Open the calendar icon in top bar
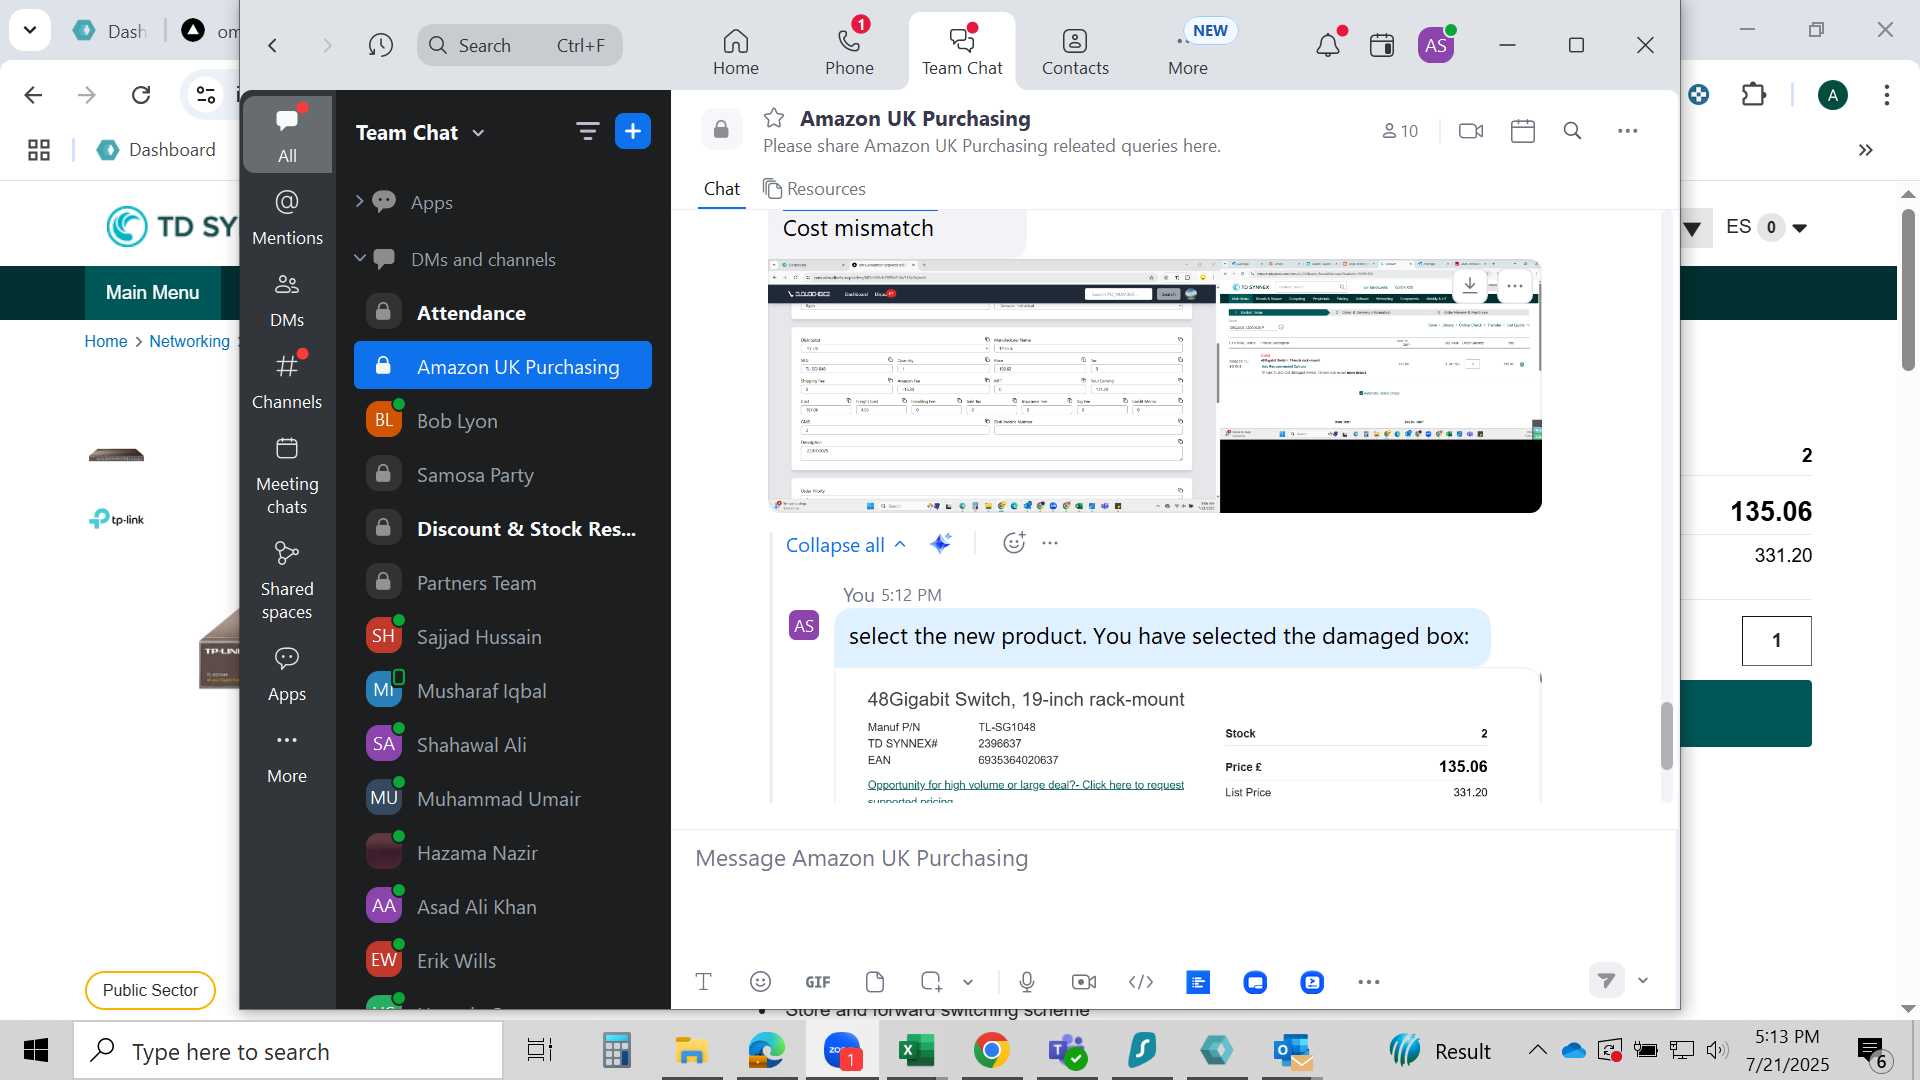Image resolution: width=1920 pixels, height=1080 pixels. 1382,45
